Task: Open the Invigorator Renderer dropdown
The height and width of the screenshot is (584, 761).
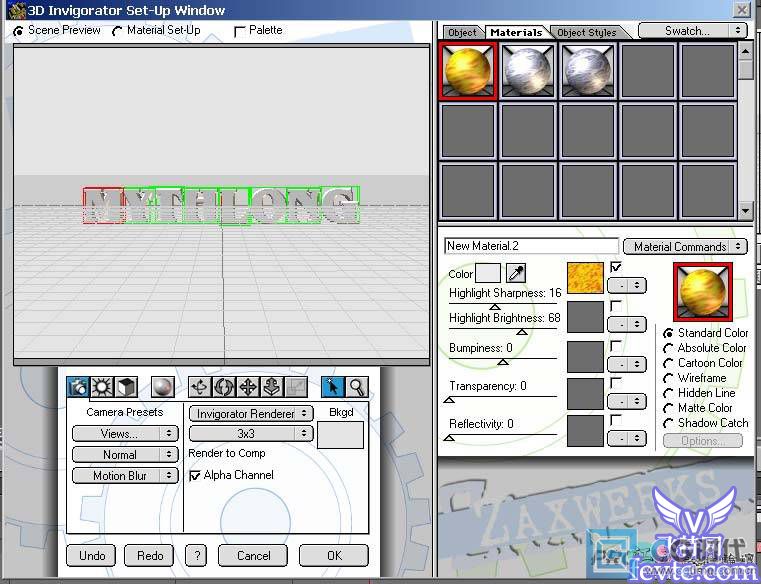Action: pos(251,414)
